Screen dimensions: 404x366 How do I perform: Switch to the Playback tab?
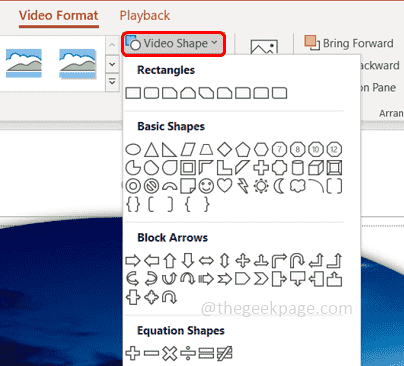point(145,16)
